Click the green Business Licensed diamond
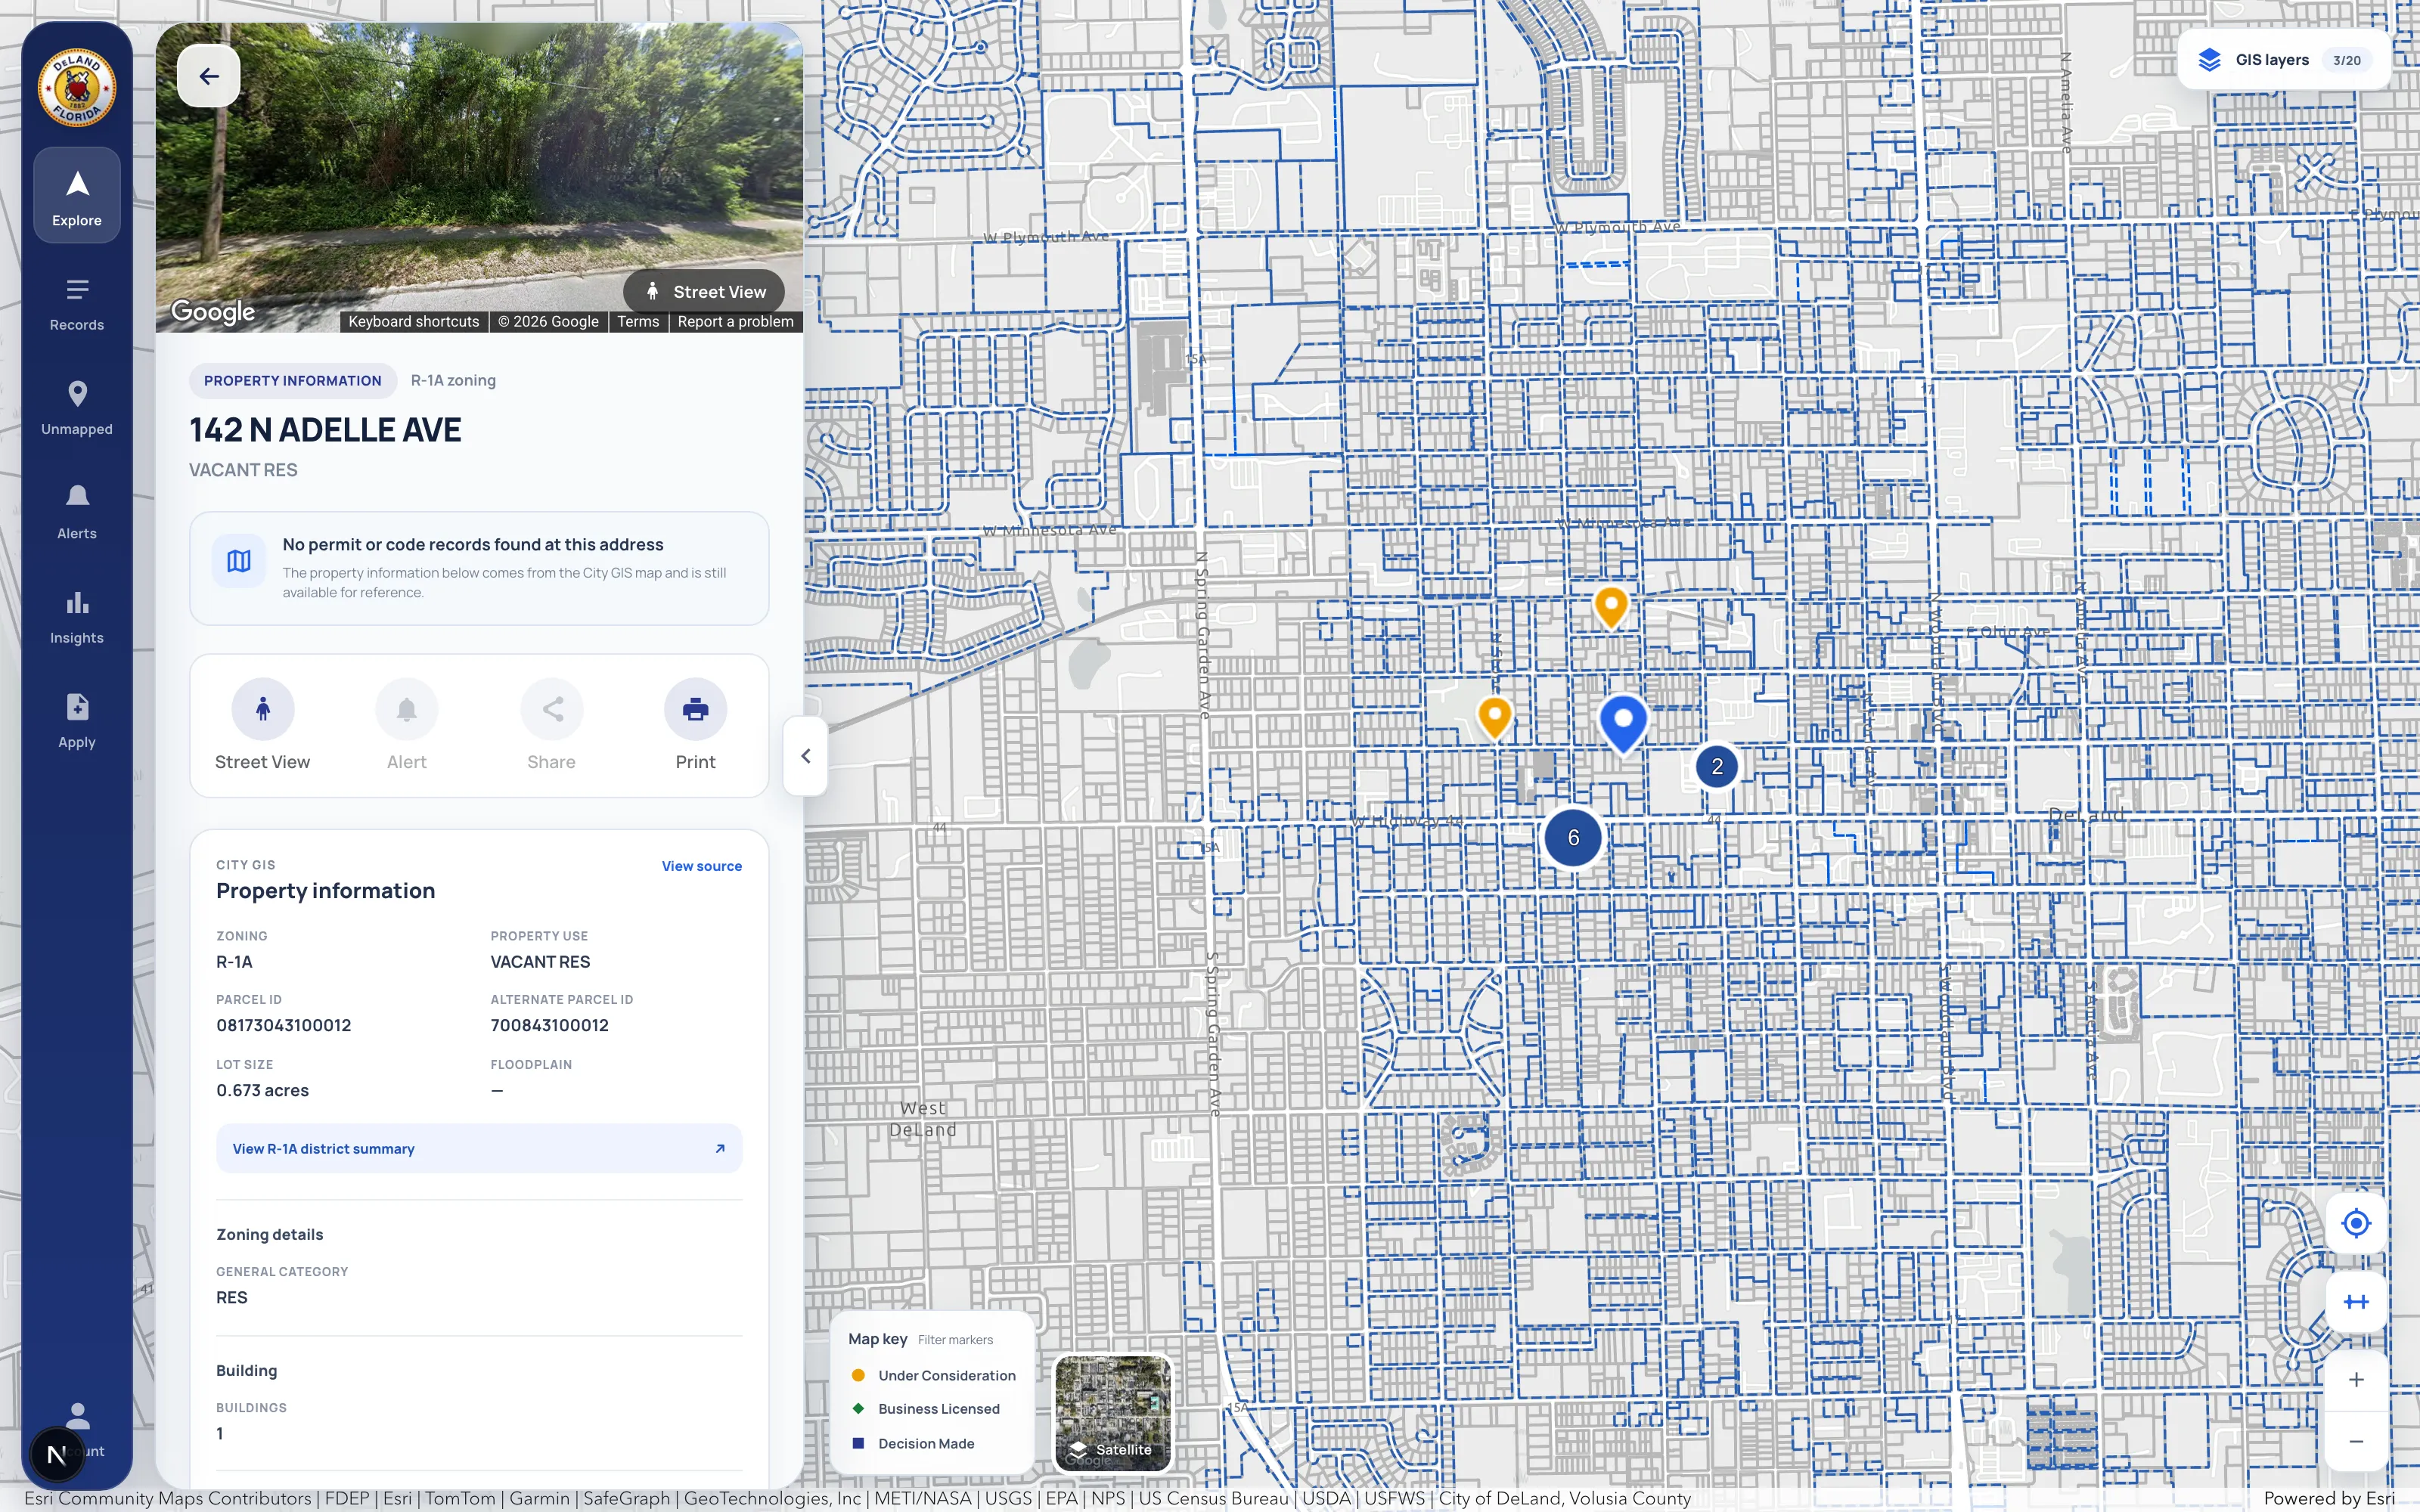The image size is (2420, 1512). click(x=858, y=1409)
